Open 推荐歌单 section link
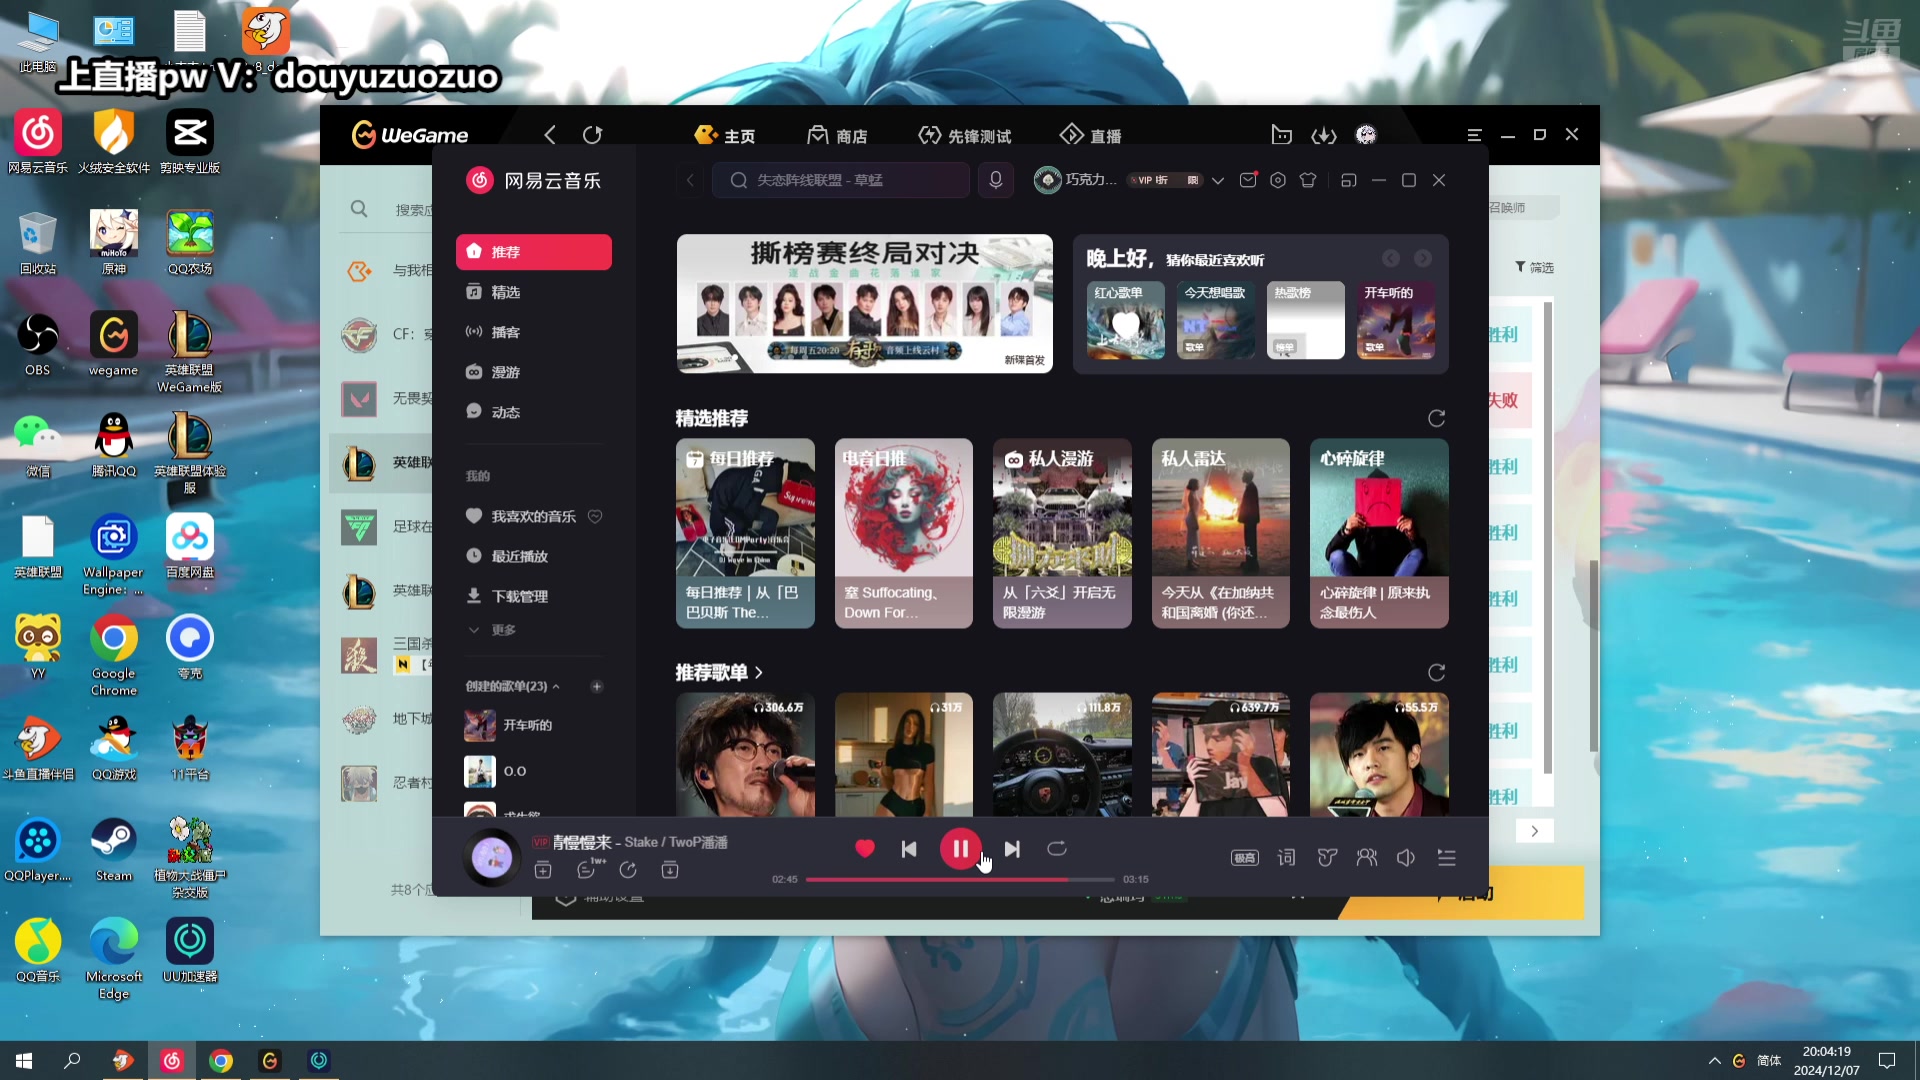Screen dimensions: 1920x1080 pyautogui.click(x=719, y=672)
